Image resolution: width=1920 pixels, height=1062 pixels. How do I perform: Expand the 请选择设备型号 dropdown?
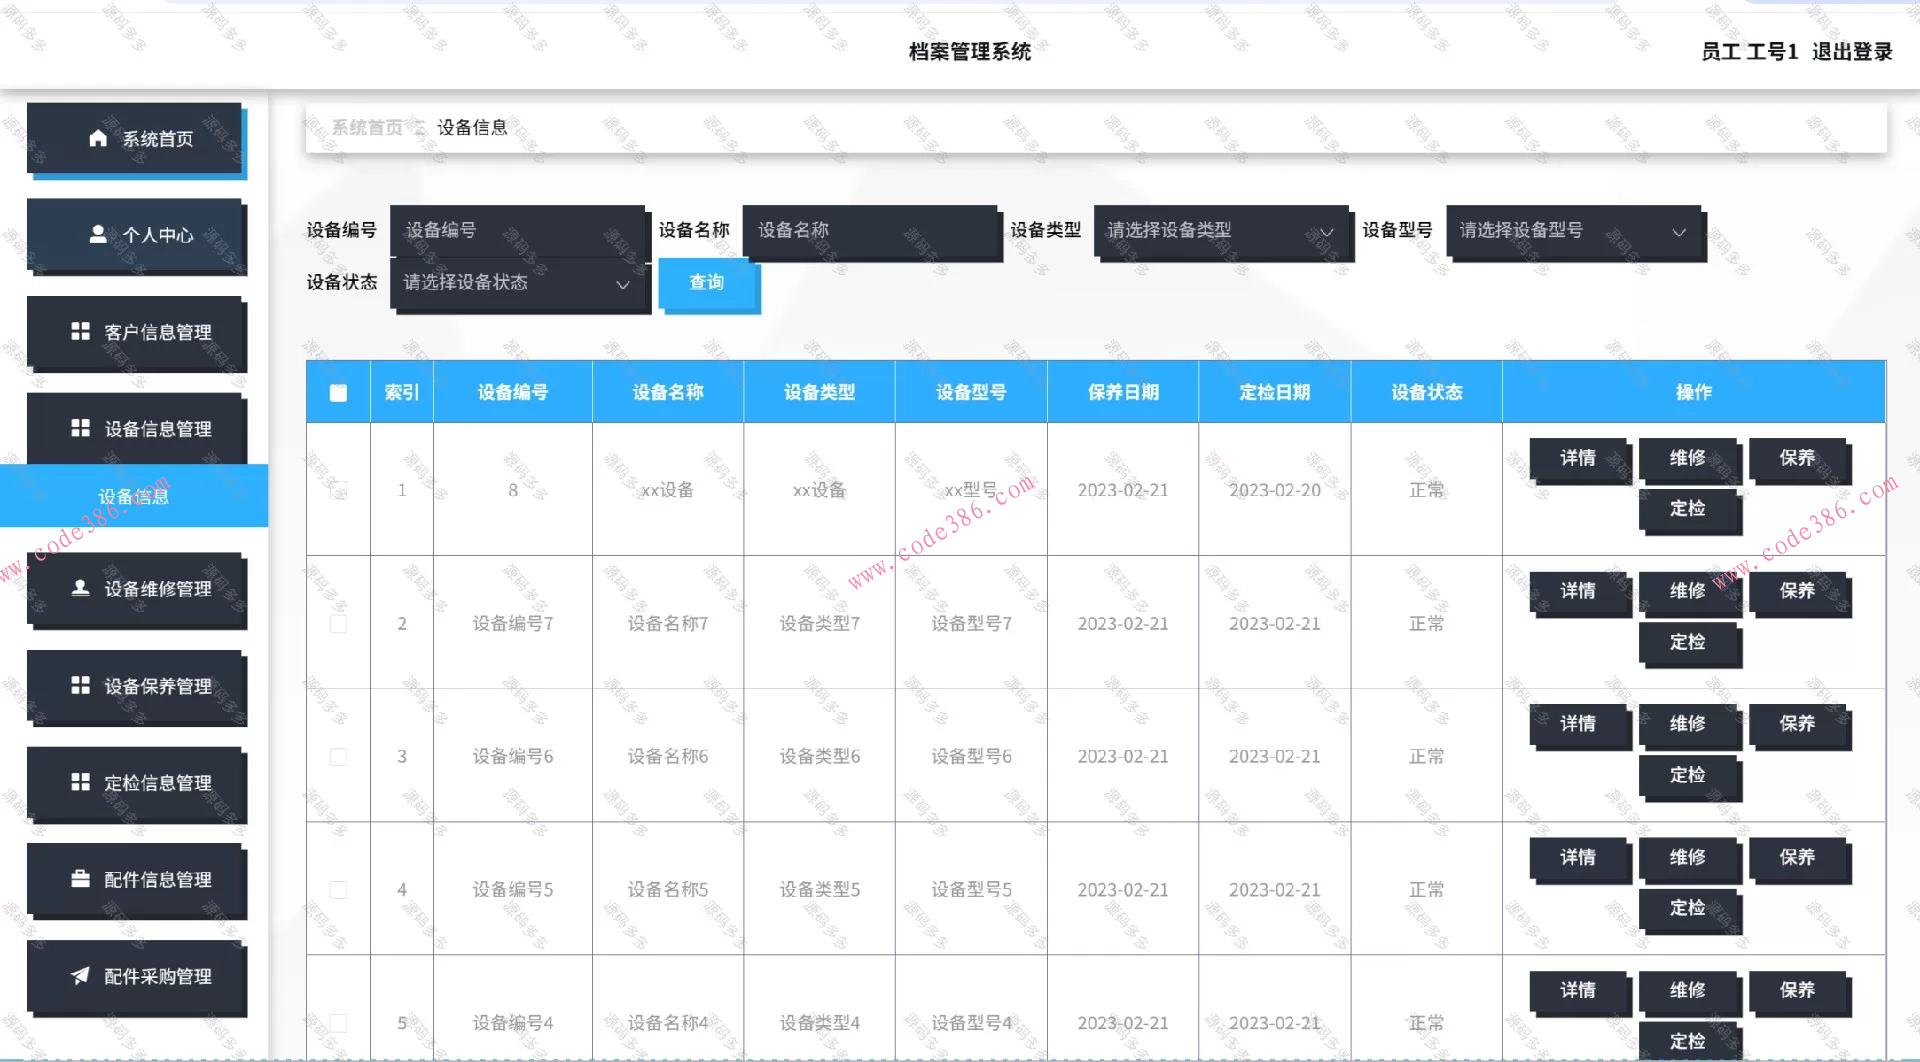click(x=1575, y=232)
